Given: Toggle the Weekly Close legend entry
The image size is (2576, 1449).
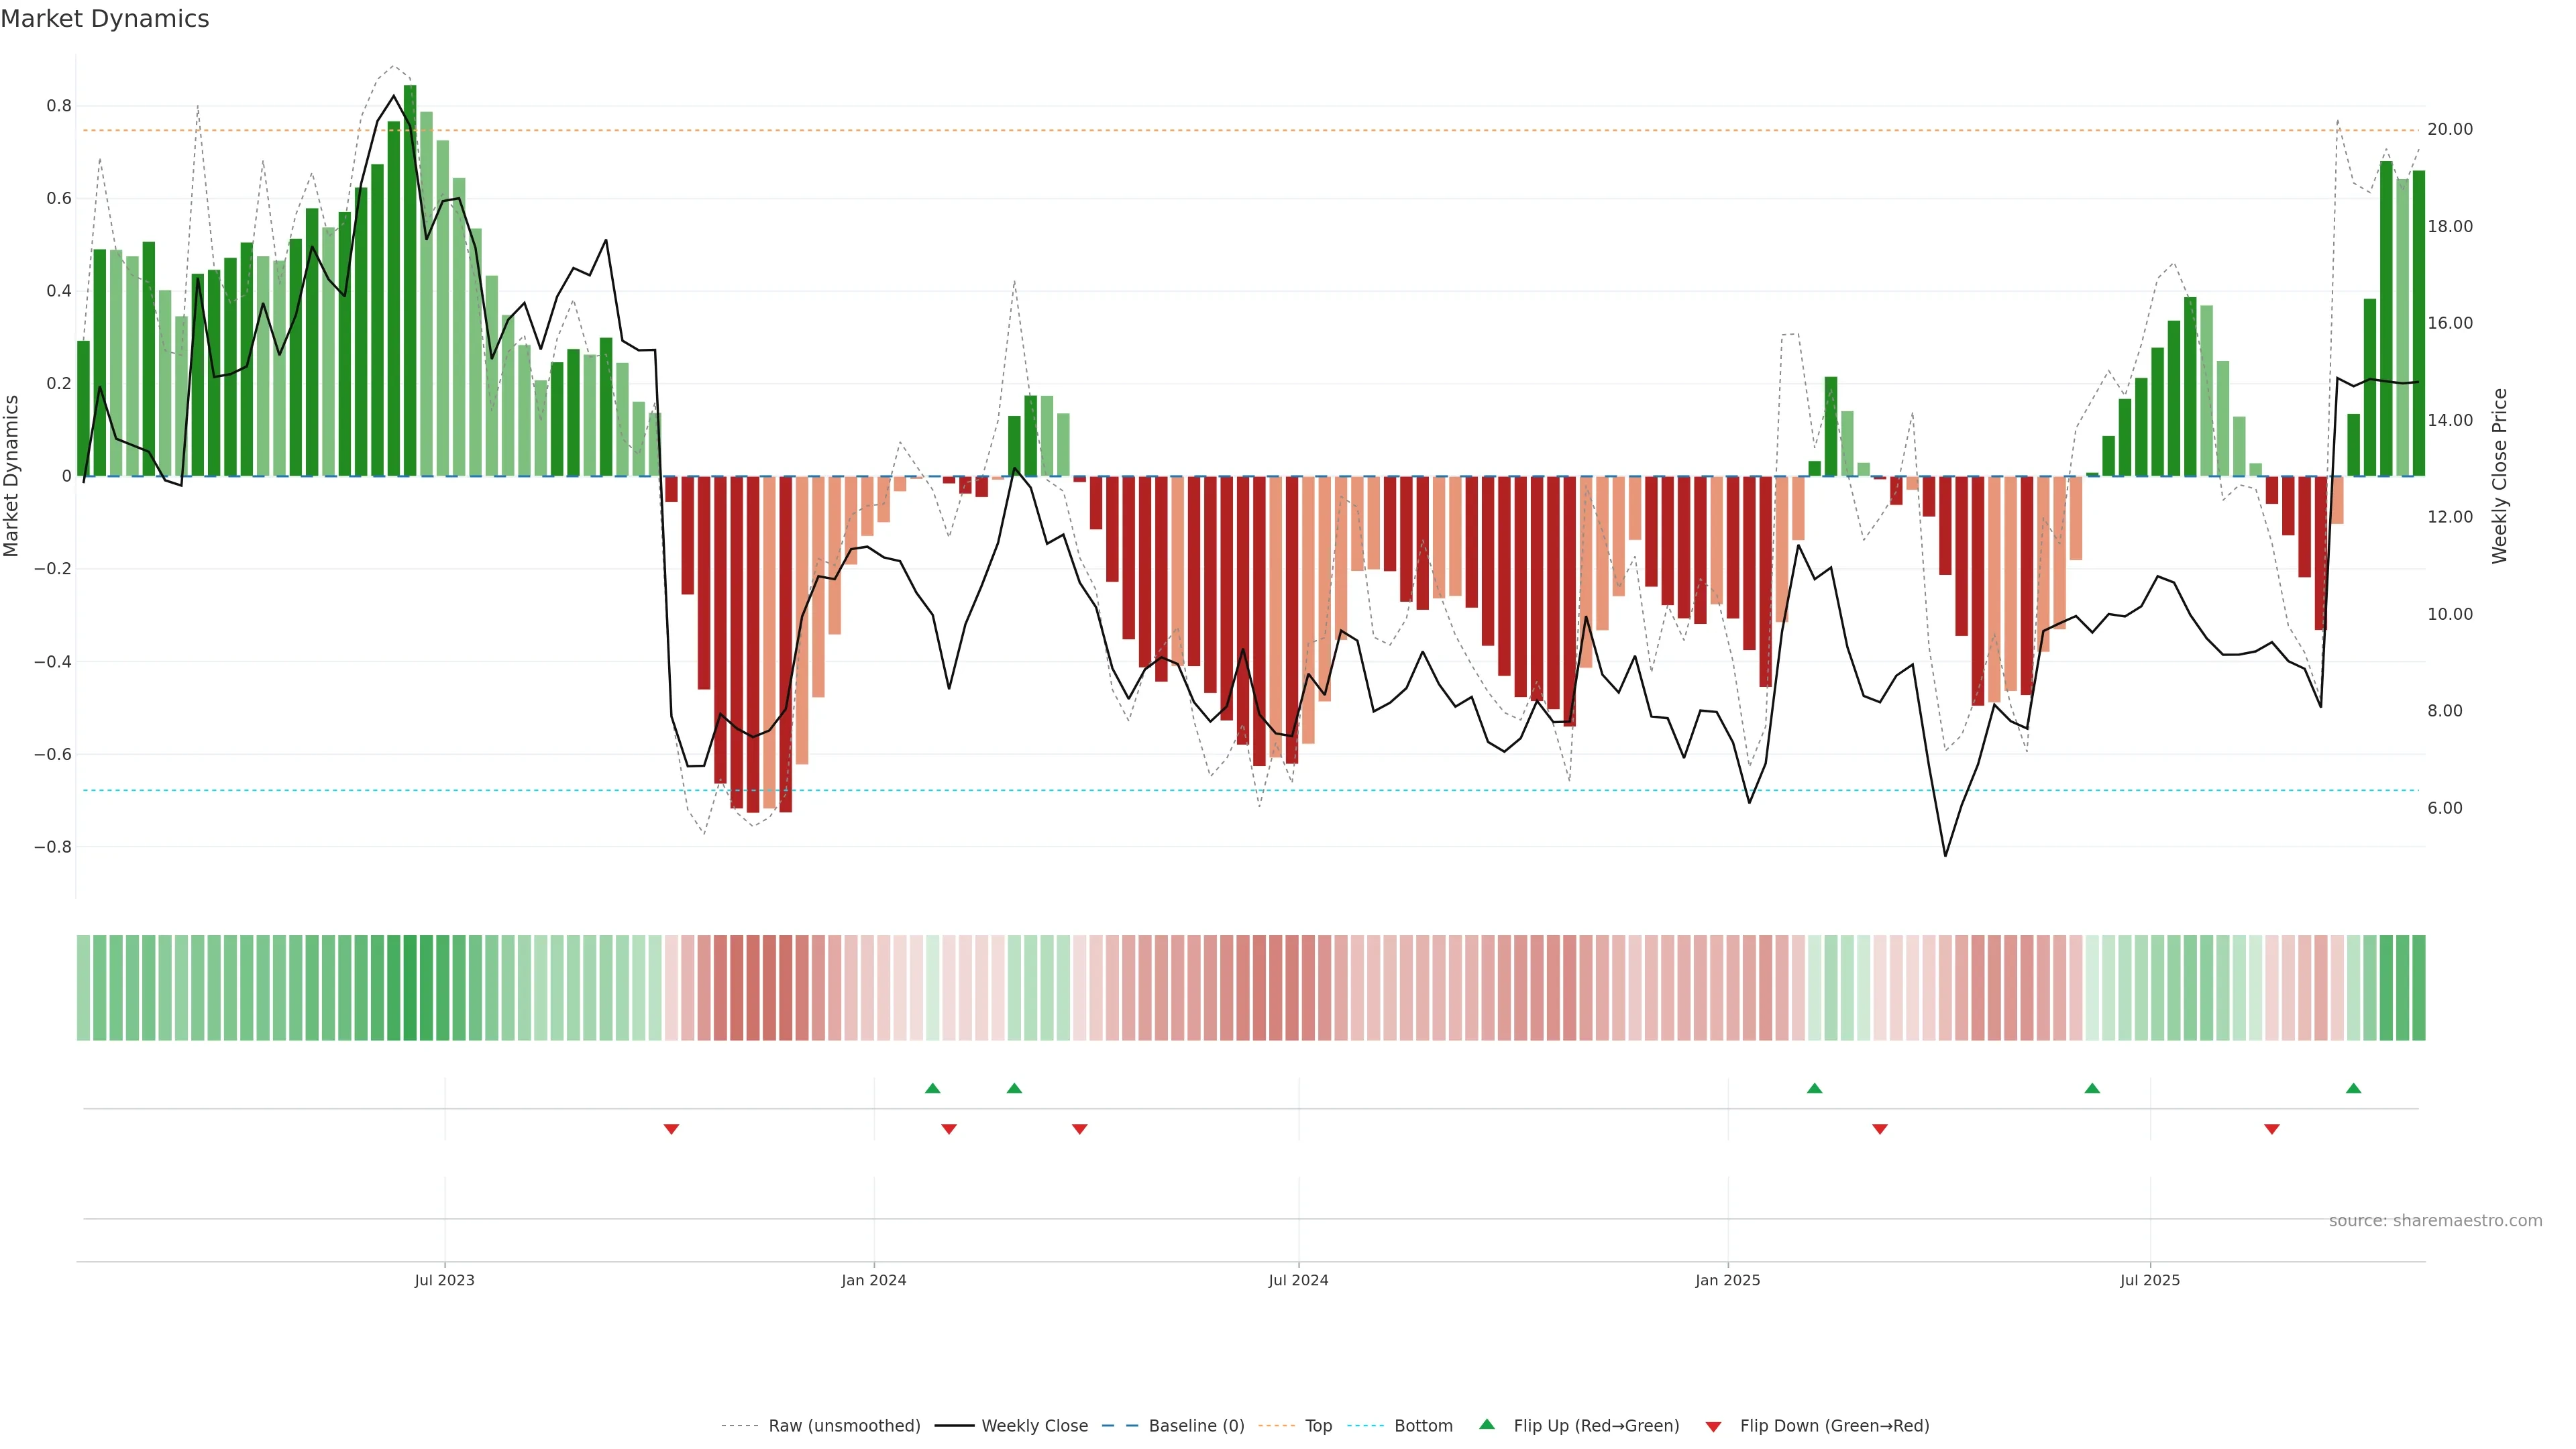Looking at the screenshot, I should [x=1034, y=1426].
